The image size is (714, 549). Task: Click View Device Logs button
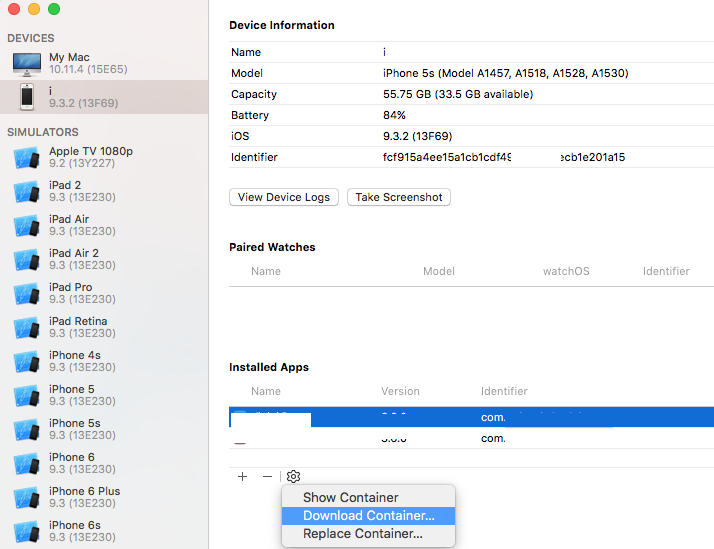point(284,197)
